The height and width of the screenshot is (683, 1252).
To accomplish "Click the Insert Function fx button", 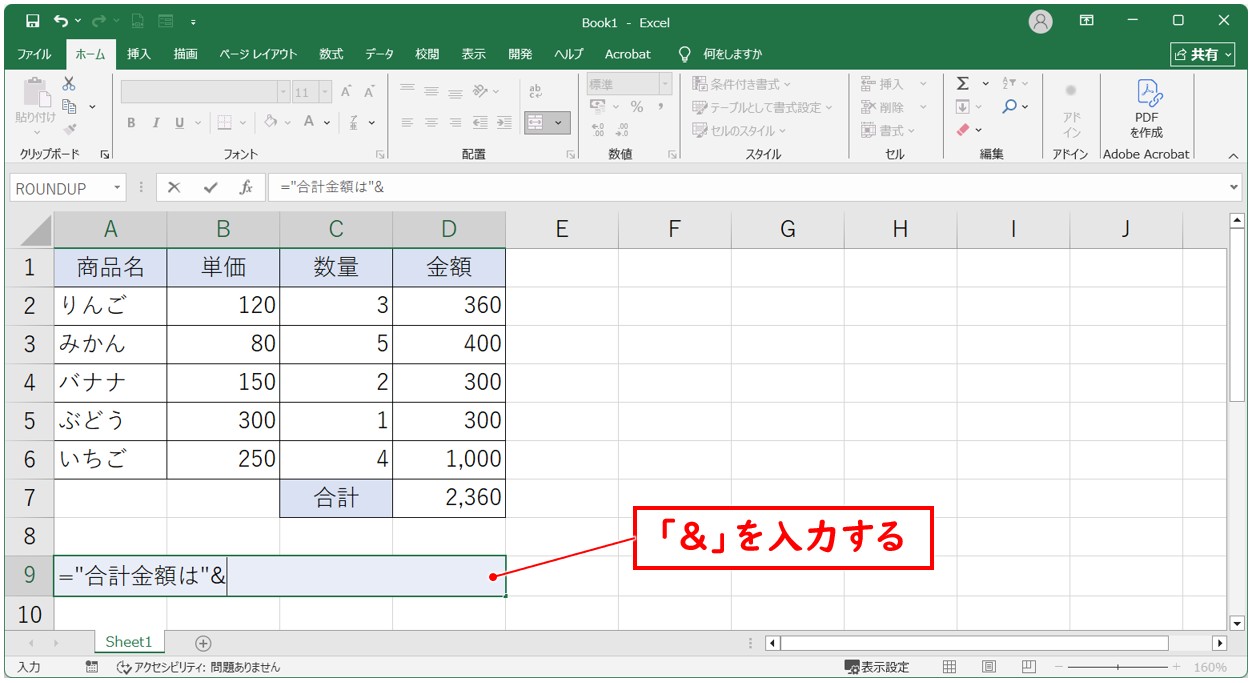I will tap(247, 187).
